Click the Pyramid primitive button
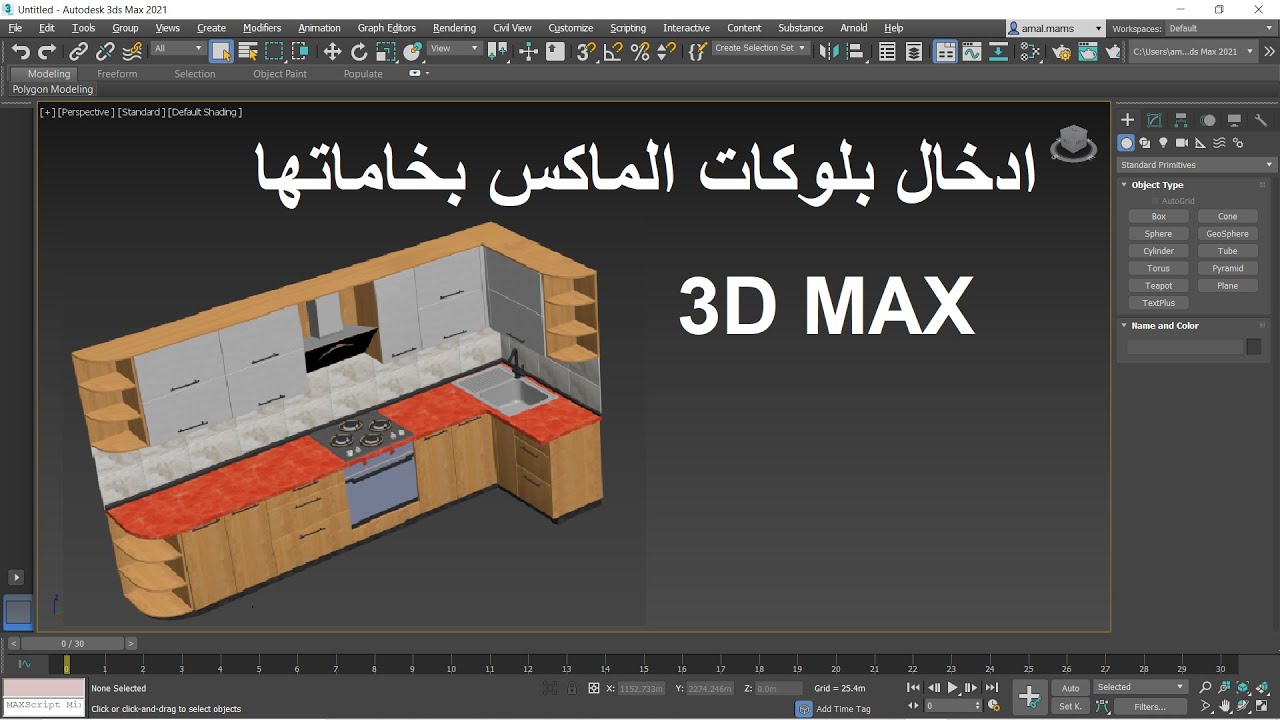Image resolution: width=1280 pixels, height=720 pixels. coord(1227,268)
